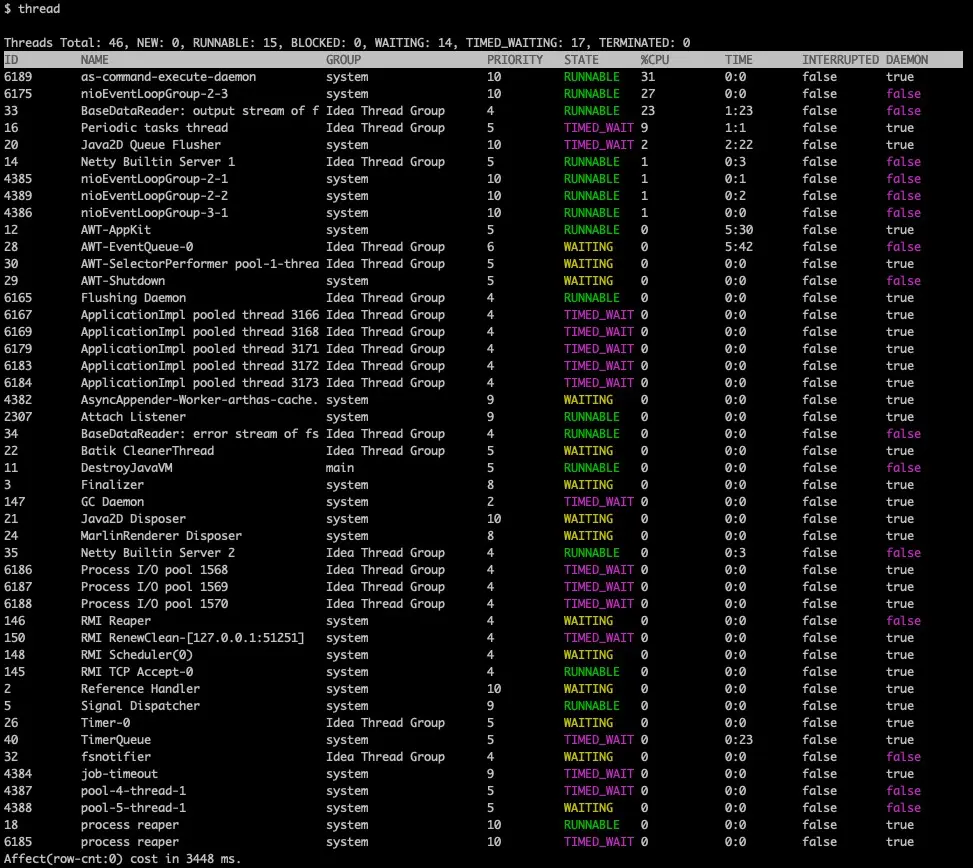Click the DestroyJavaVM thread name
Screen dimensions: 973x868
(x=126, y=468)
